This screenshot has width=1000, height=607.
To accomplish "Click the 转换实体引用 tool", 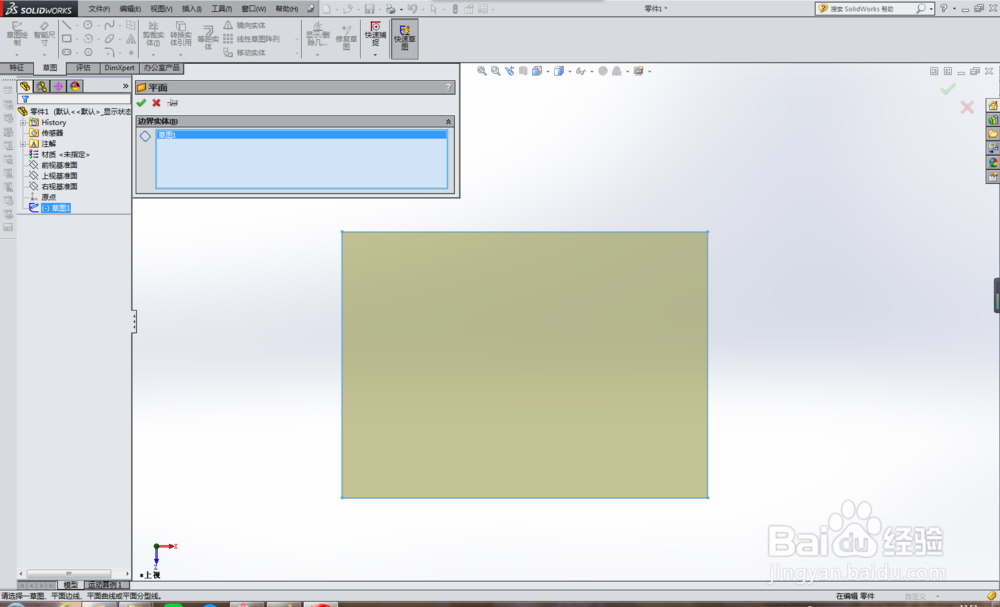I will [180, 34].
